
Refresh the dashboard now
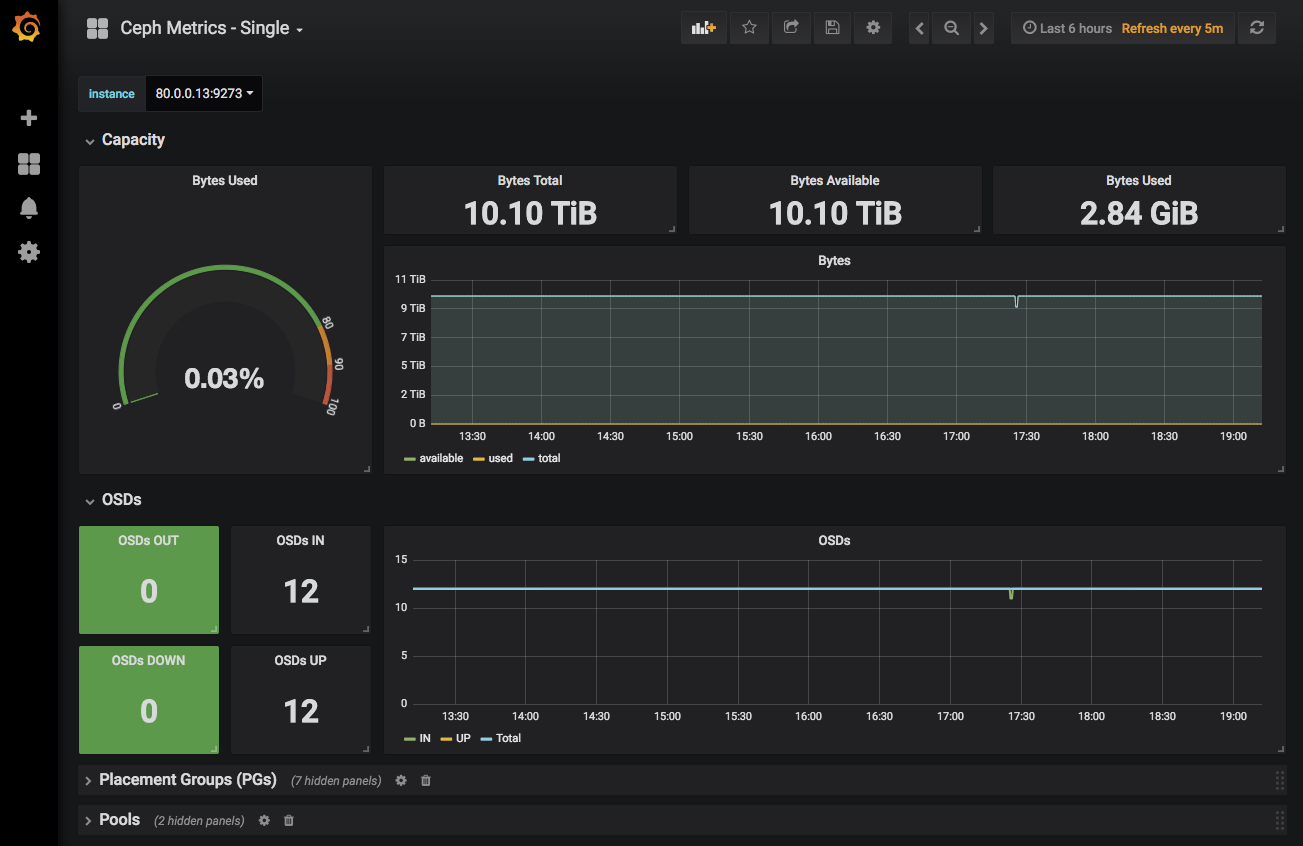[1257, 28]
